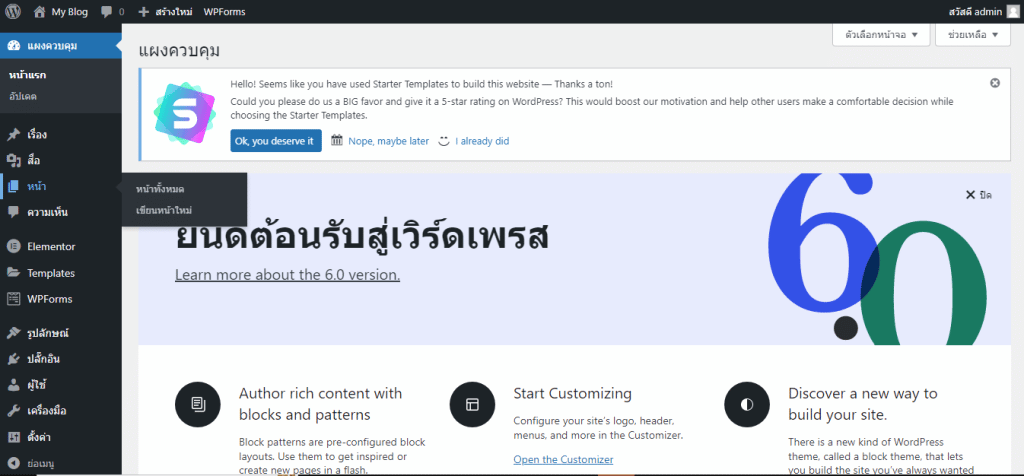Viewport: 1024px width, 476px height.
Task: Open the comments bubble icon in admin bar
Action: point(107,12)
